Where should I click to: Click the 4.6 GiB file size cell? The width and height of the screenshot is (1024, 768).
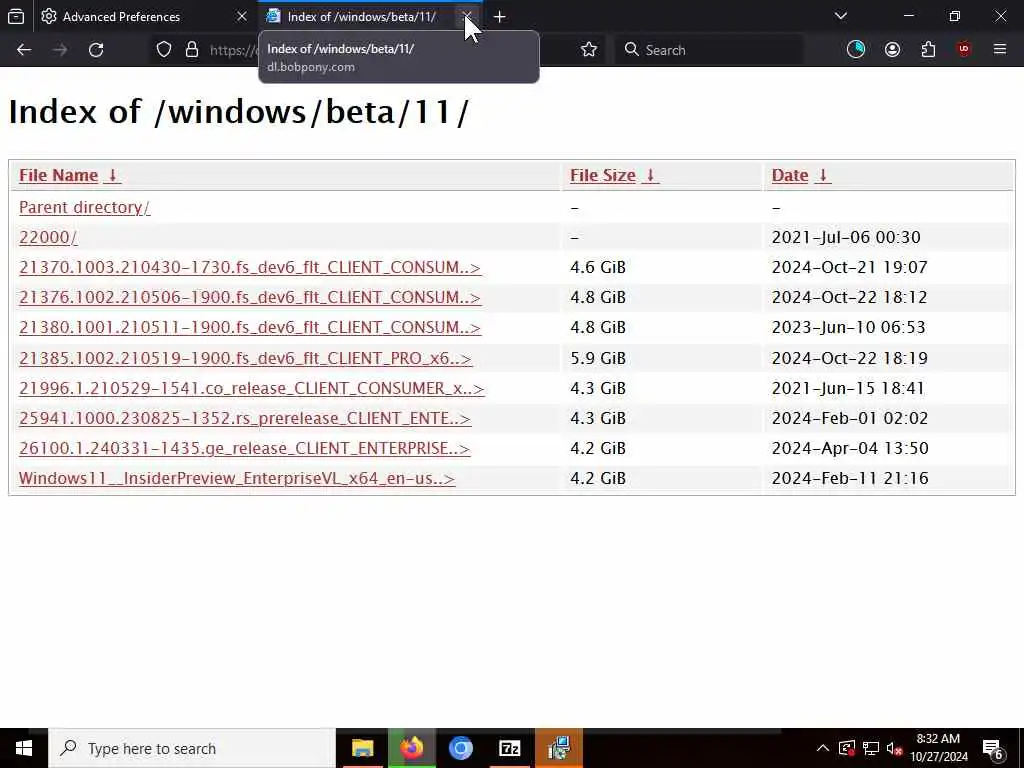[598, 267]
